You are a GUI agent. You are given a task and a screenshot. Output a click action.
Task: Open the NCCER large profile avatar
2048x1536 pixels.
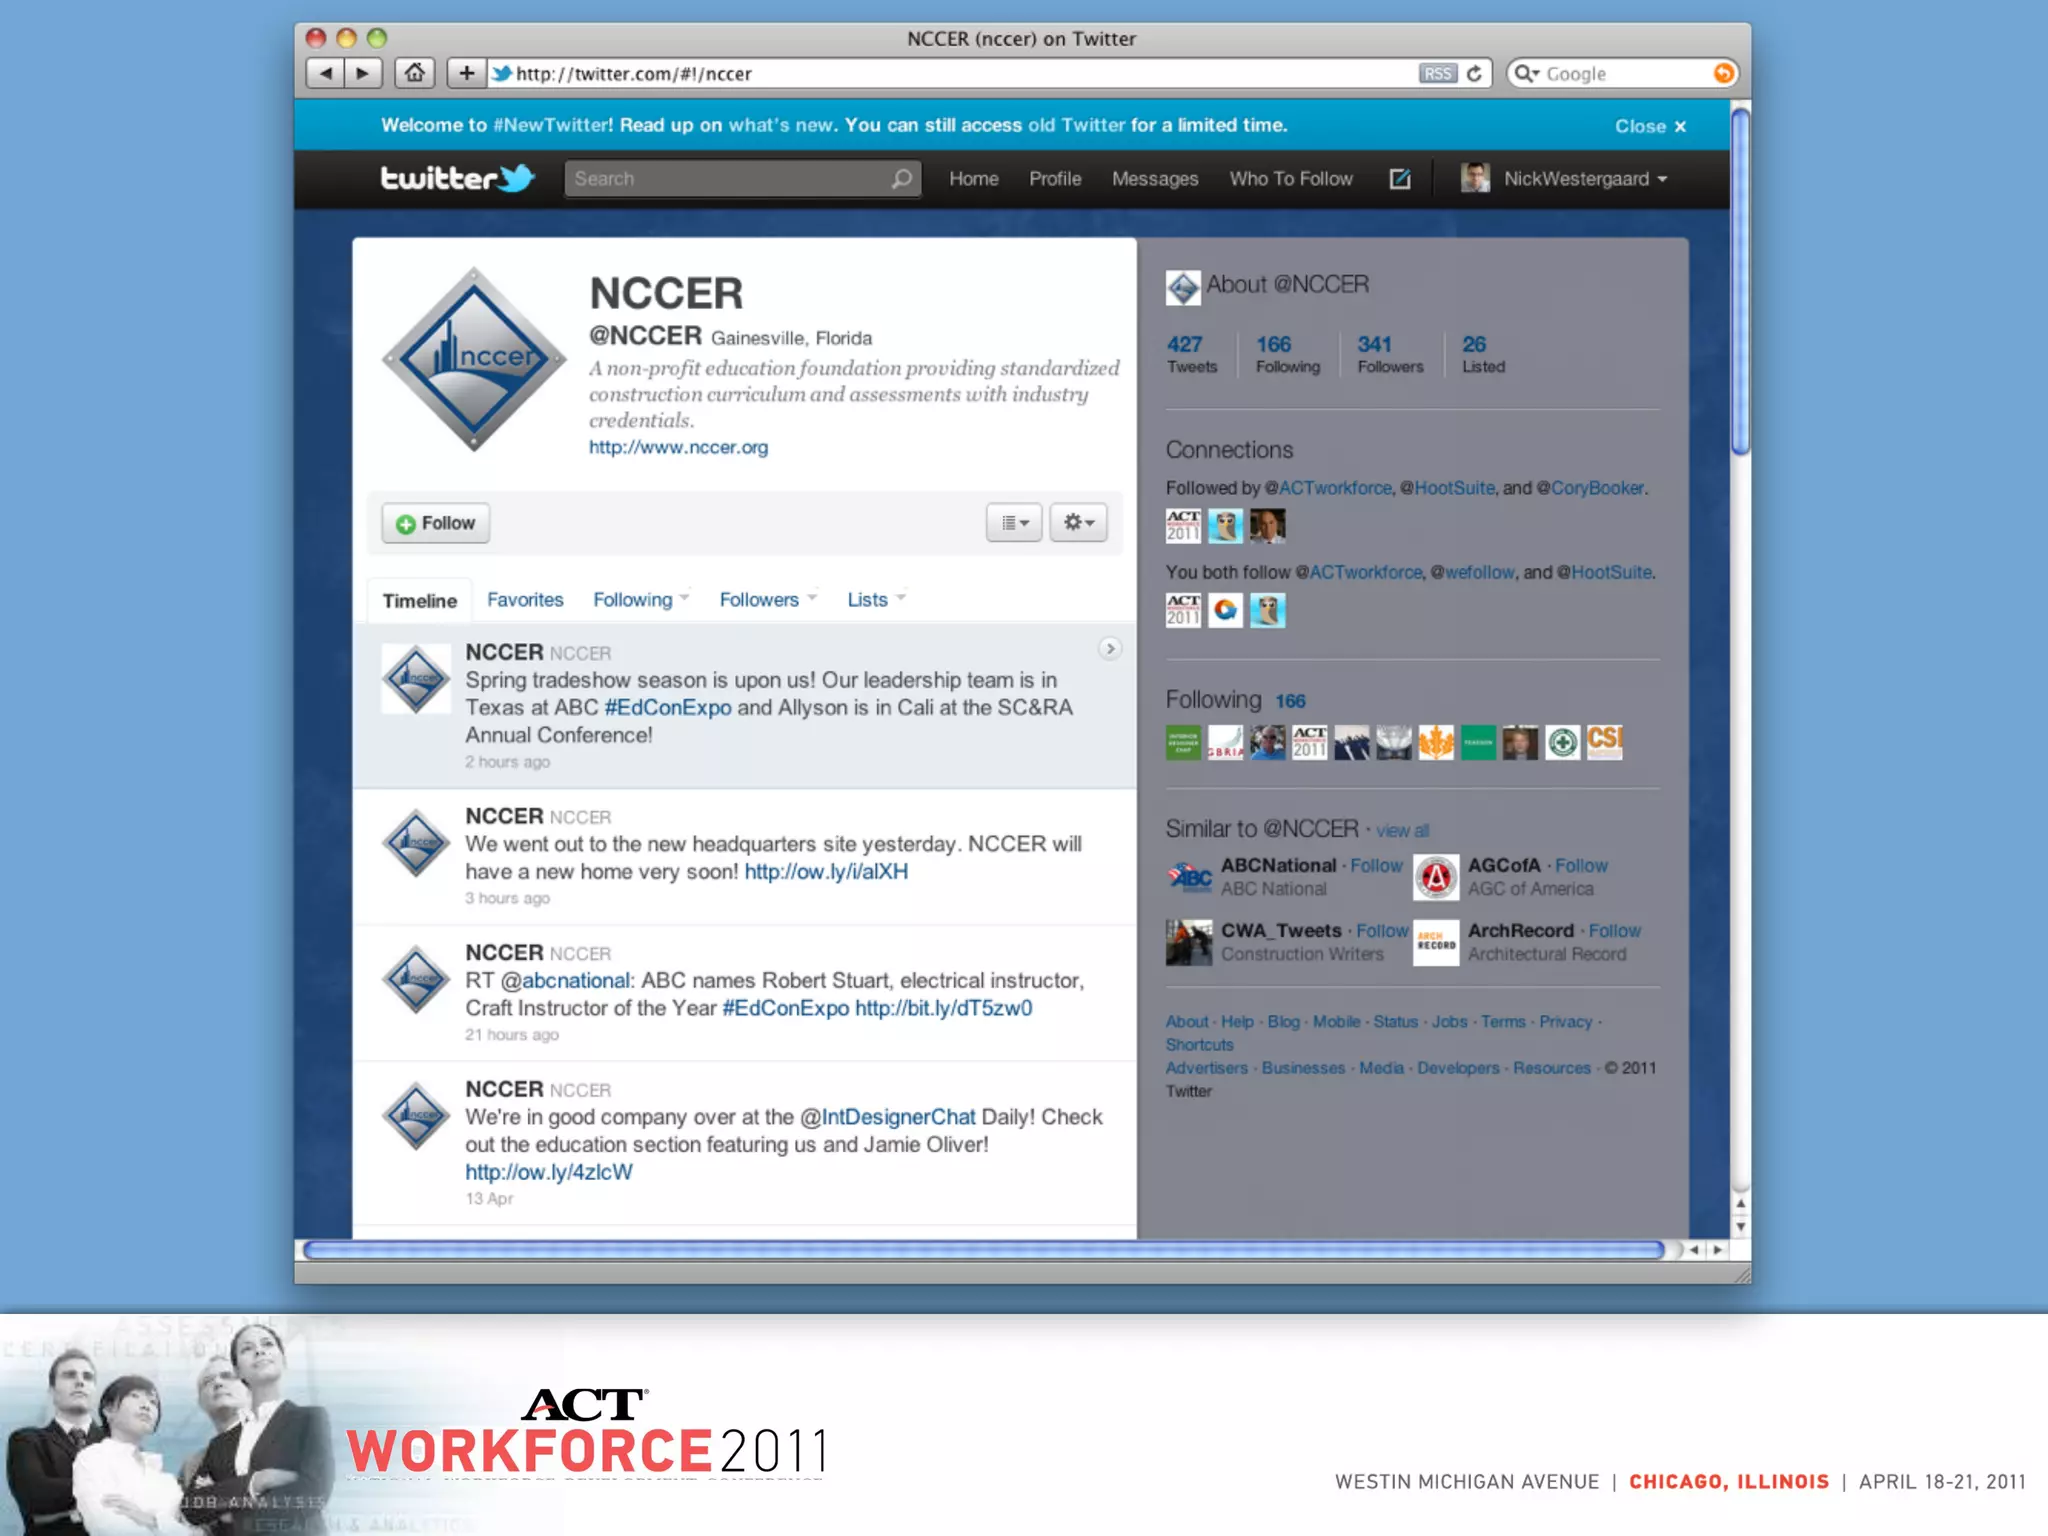[474, 359]
